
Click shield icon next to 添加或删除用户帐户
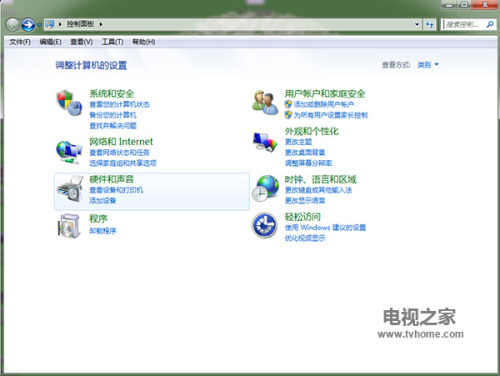point(288,104)
